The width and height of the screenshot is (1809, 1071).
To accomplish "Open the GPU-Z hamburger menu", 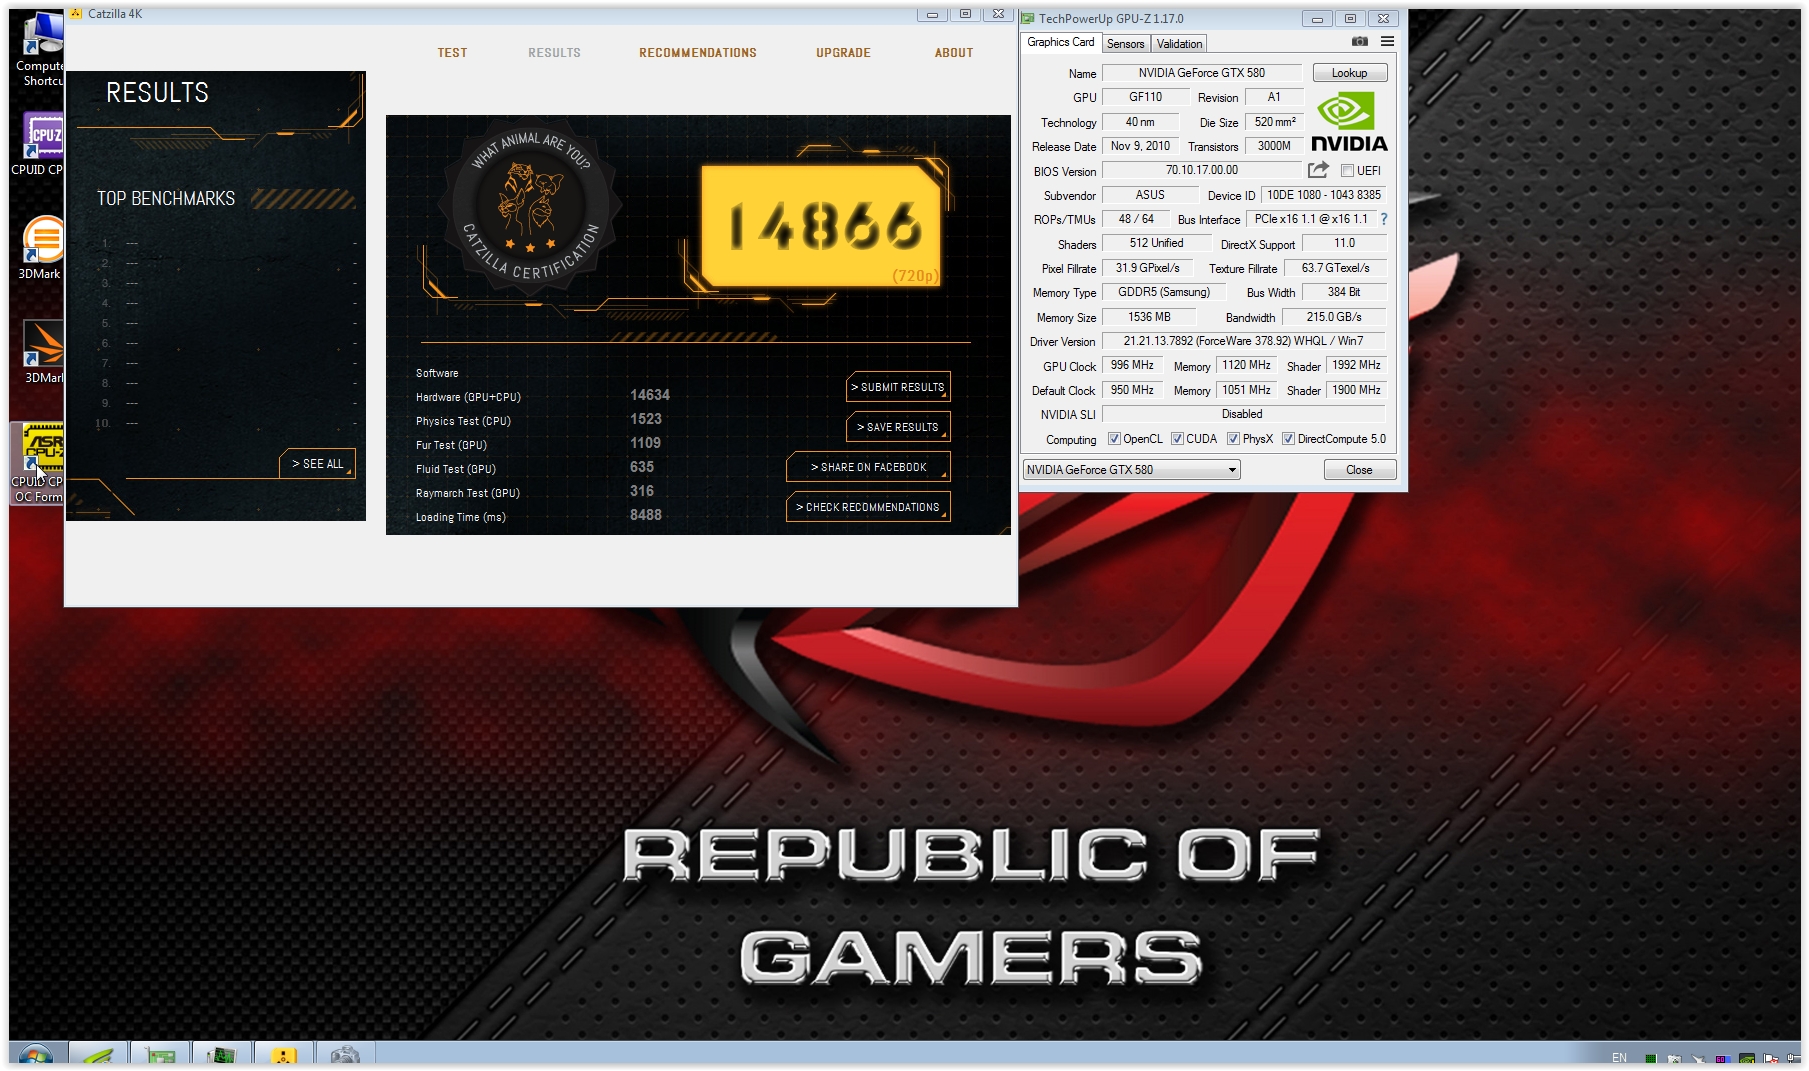I will click(x=1387, y=42).
